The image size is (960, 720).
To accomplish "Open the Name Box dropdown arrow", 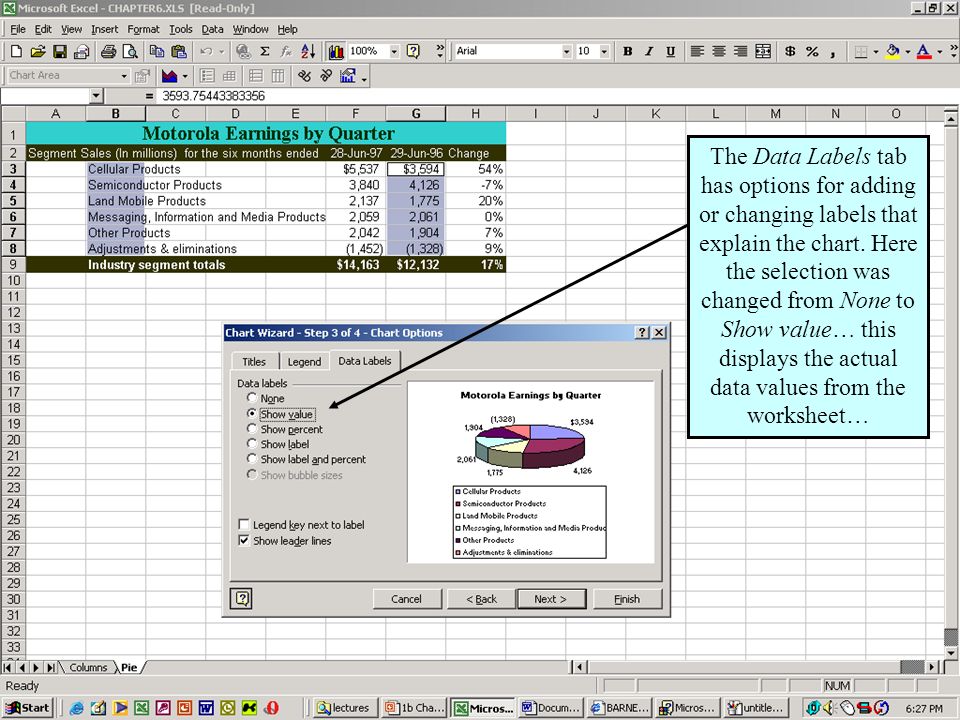I will click(96, 96).
